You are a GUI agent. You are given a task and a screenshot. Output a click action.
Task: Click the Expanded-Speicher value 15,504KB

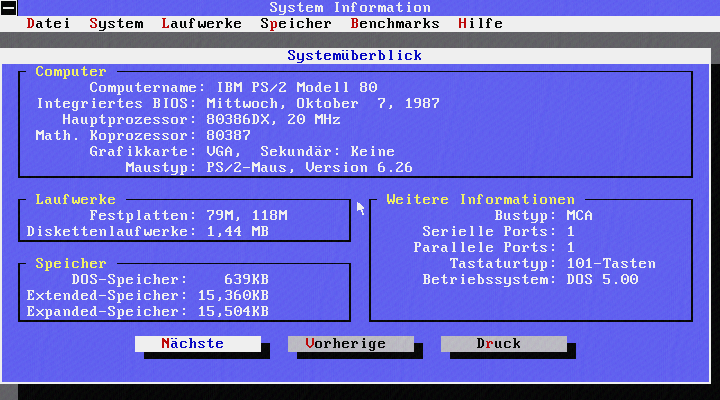pyautogui.click(x=233, y=311)
